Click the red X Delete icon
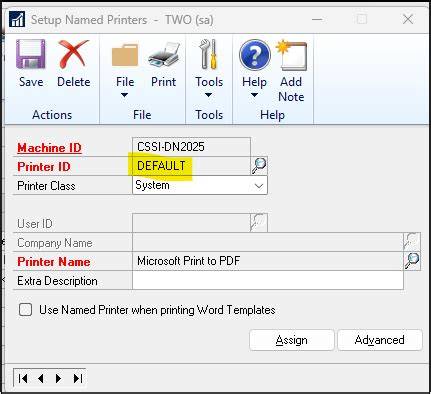This screenshot has height=394, width=431. click(x=74, y=54)
